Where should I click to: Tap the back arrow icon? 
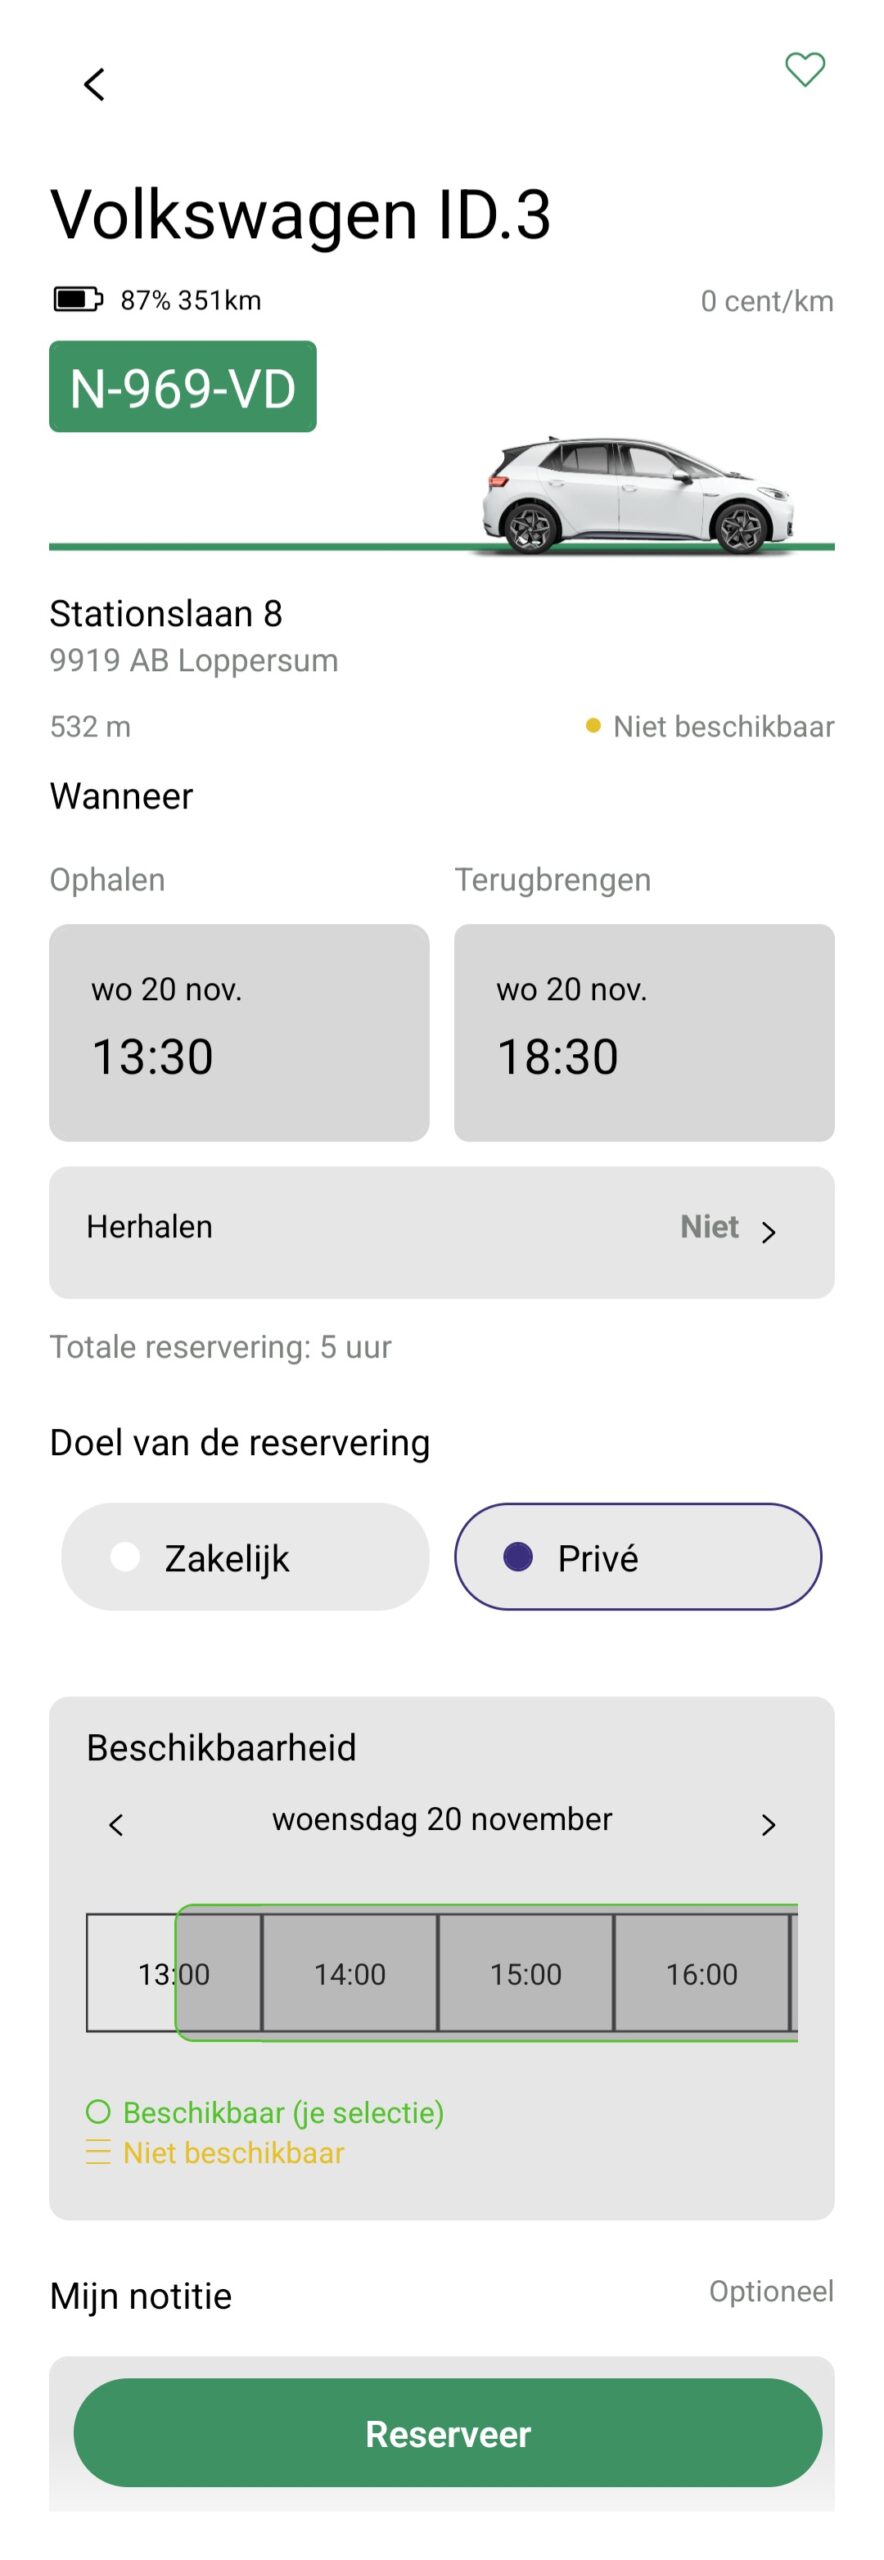(x=95, y=85)
